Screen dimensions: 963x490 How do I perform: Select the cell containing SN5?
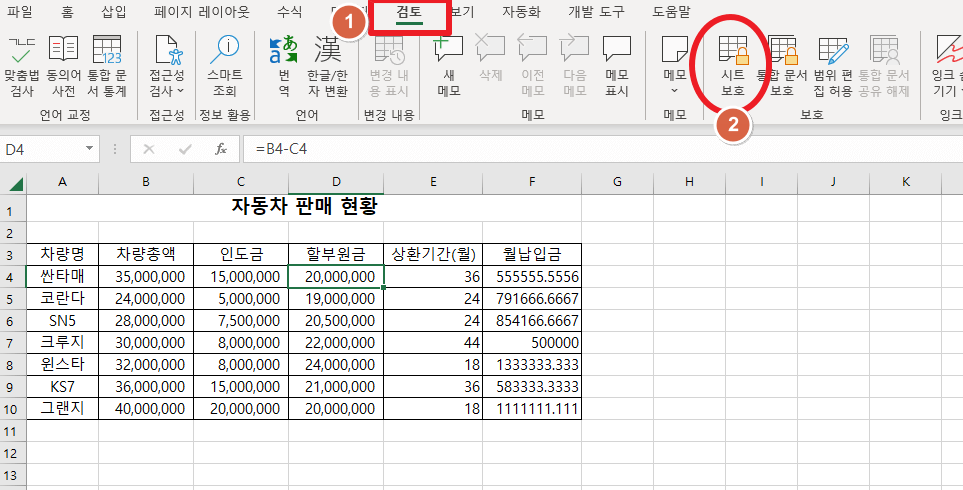point(62,321)
